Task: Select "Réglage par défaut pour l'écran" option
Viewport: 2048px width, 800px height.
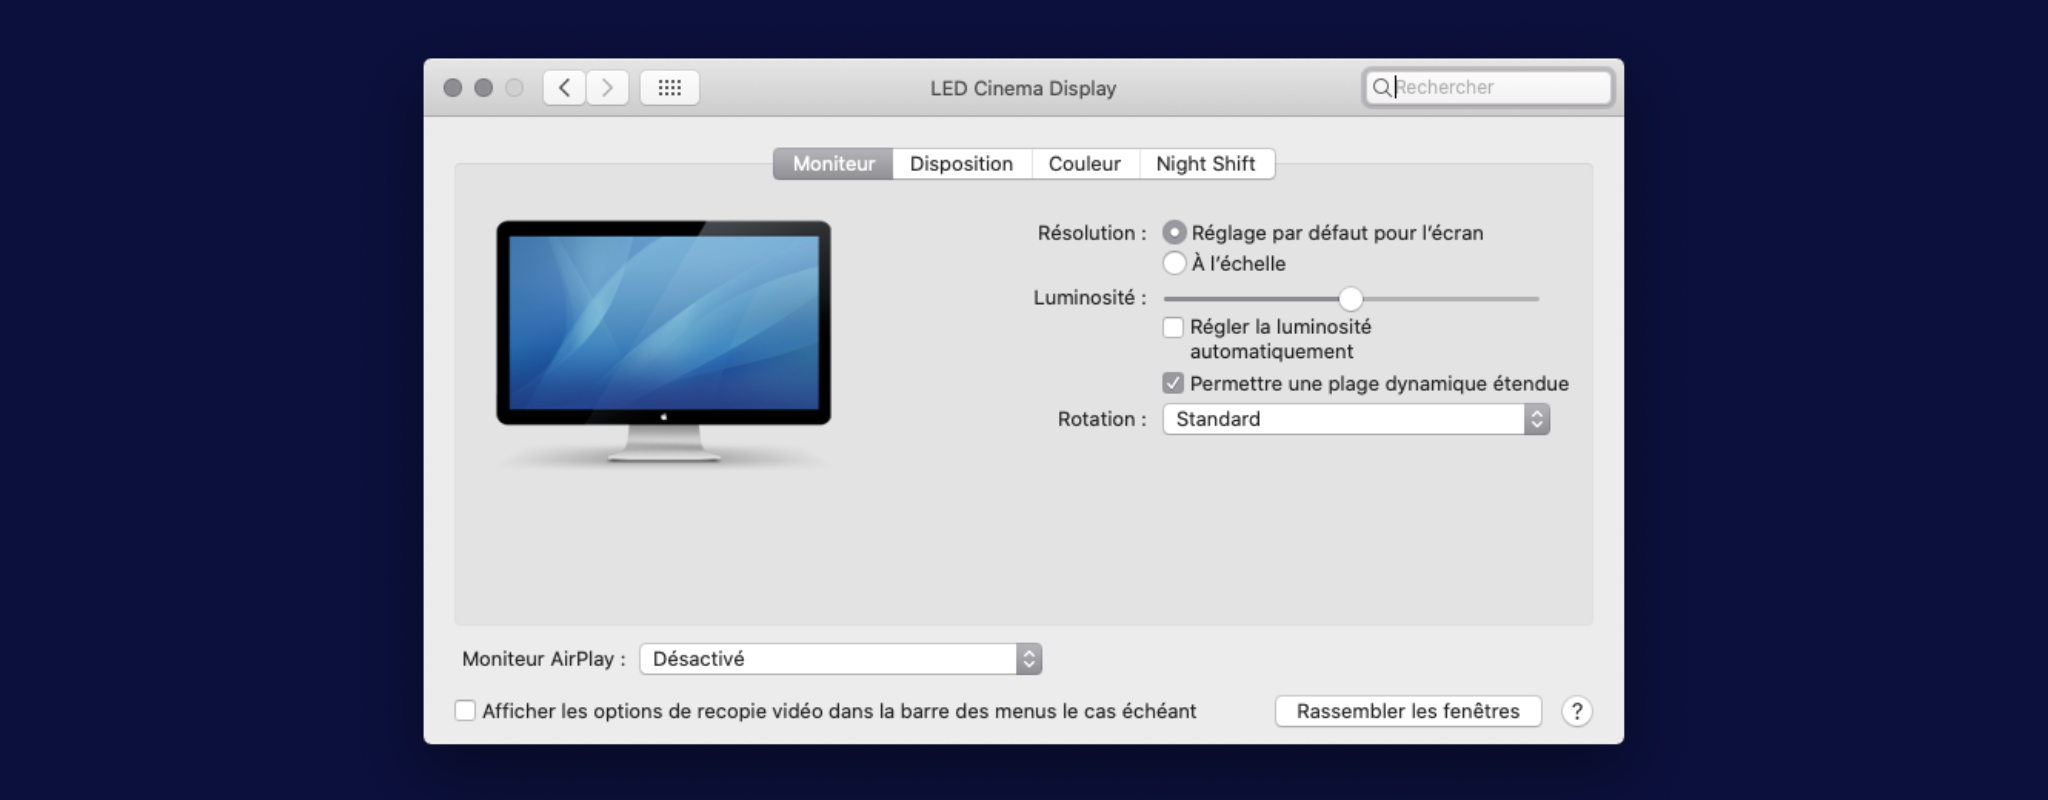Action: pos(1175,233)
